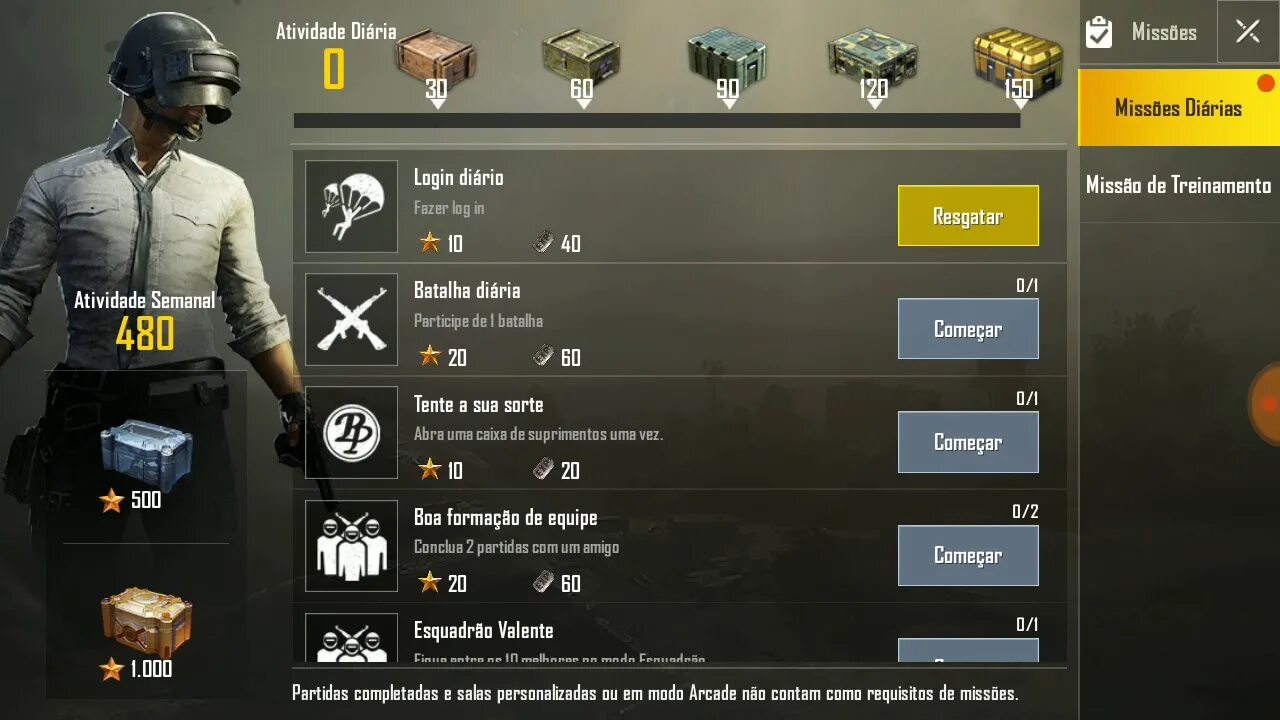Close the Missões panel with the X

[x=1247, y=32]
